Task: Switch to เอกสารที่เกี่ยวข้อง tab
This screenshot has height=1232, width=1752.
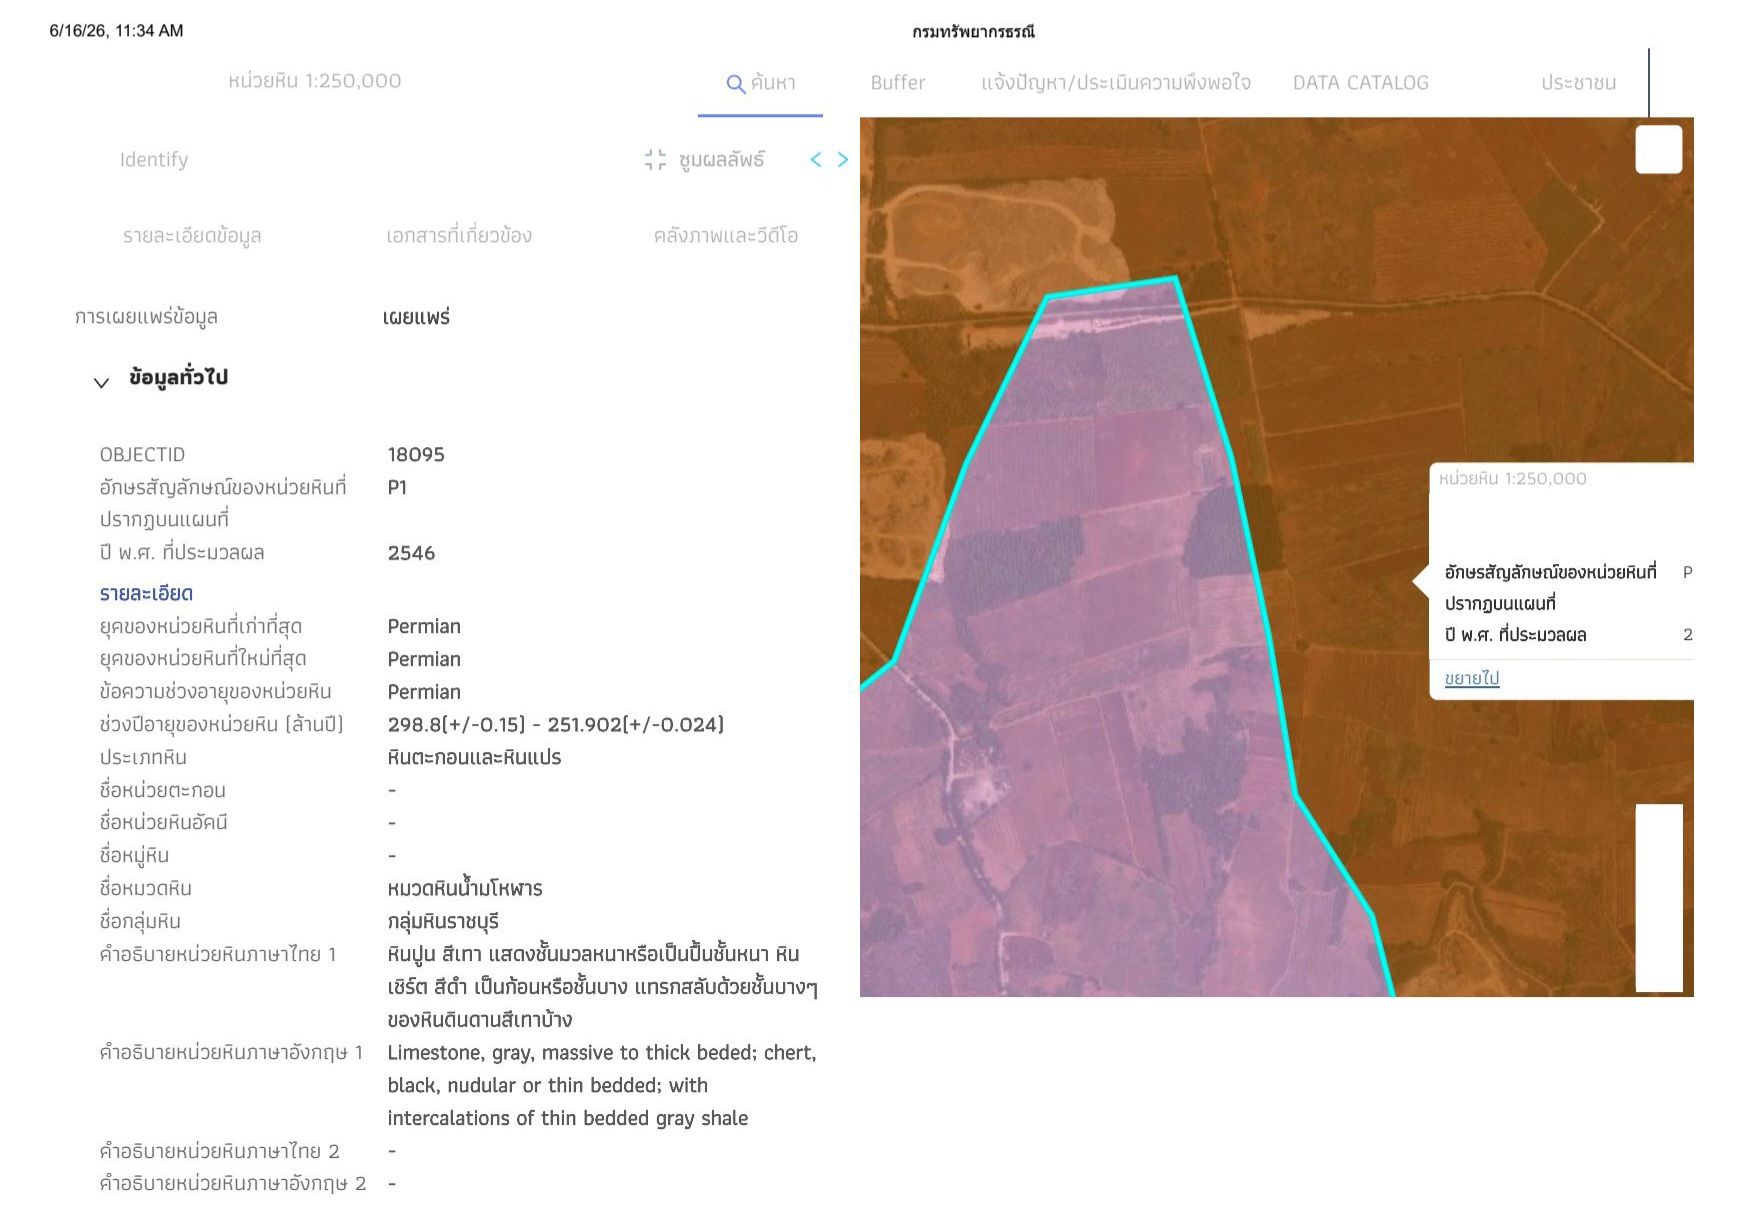Action: pyautogui.click(x=459, y=236)
